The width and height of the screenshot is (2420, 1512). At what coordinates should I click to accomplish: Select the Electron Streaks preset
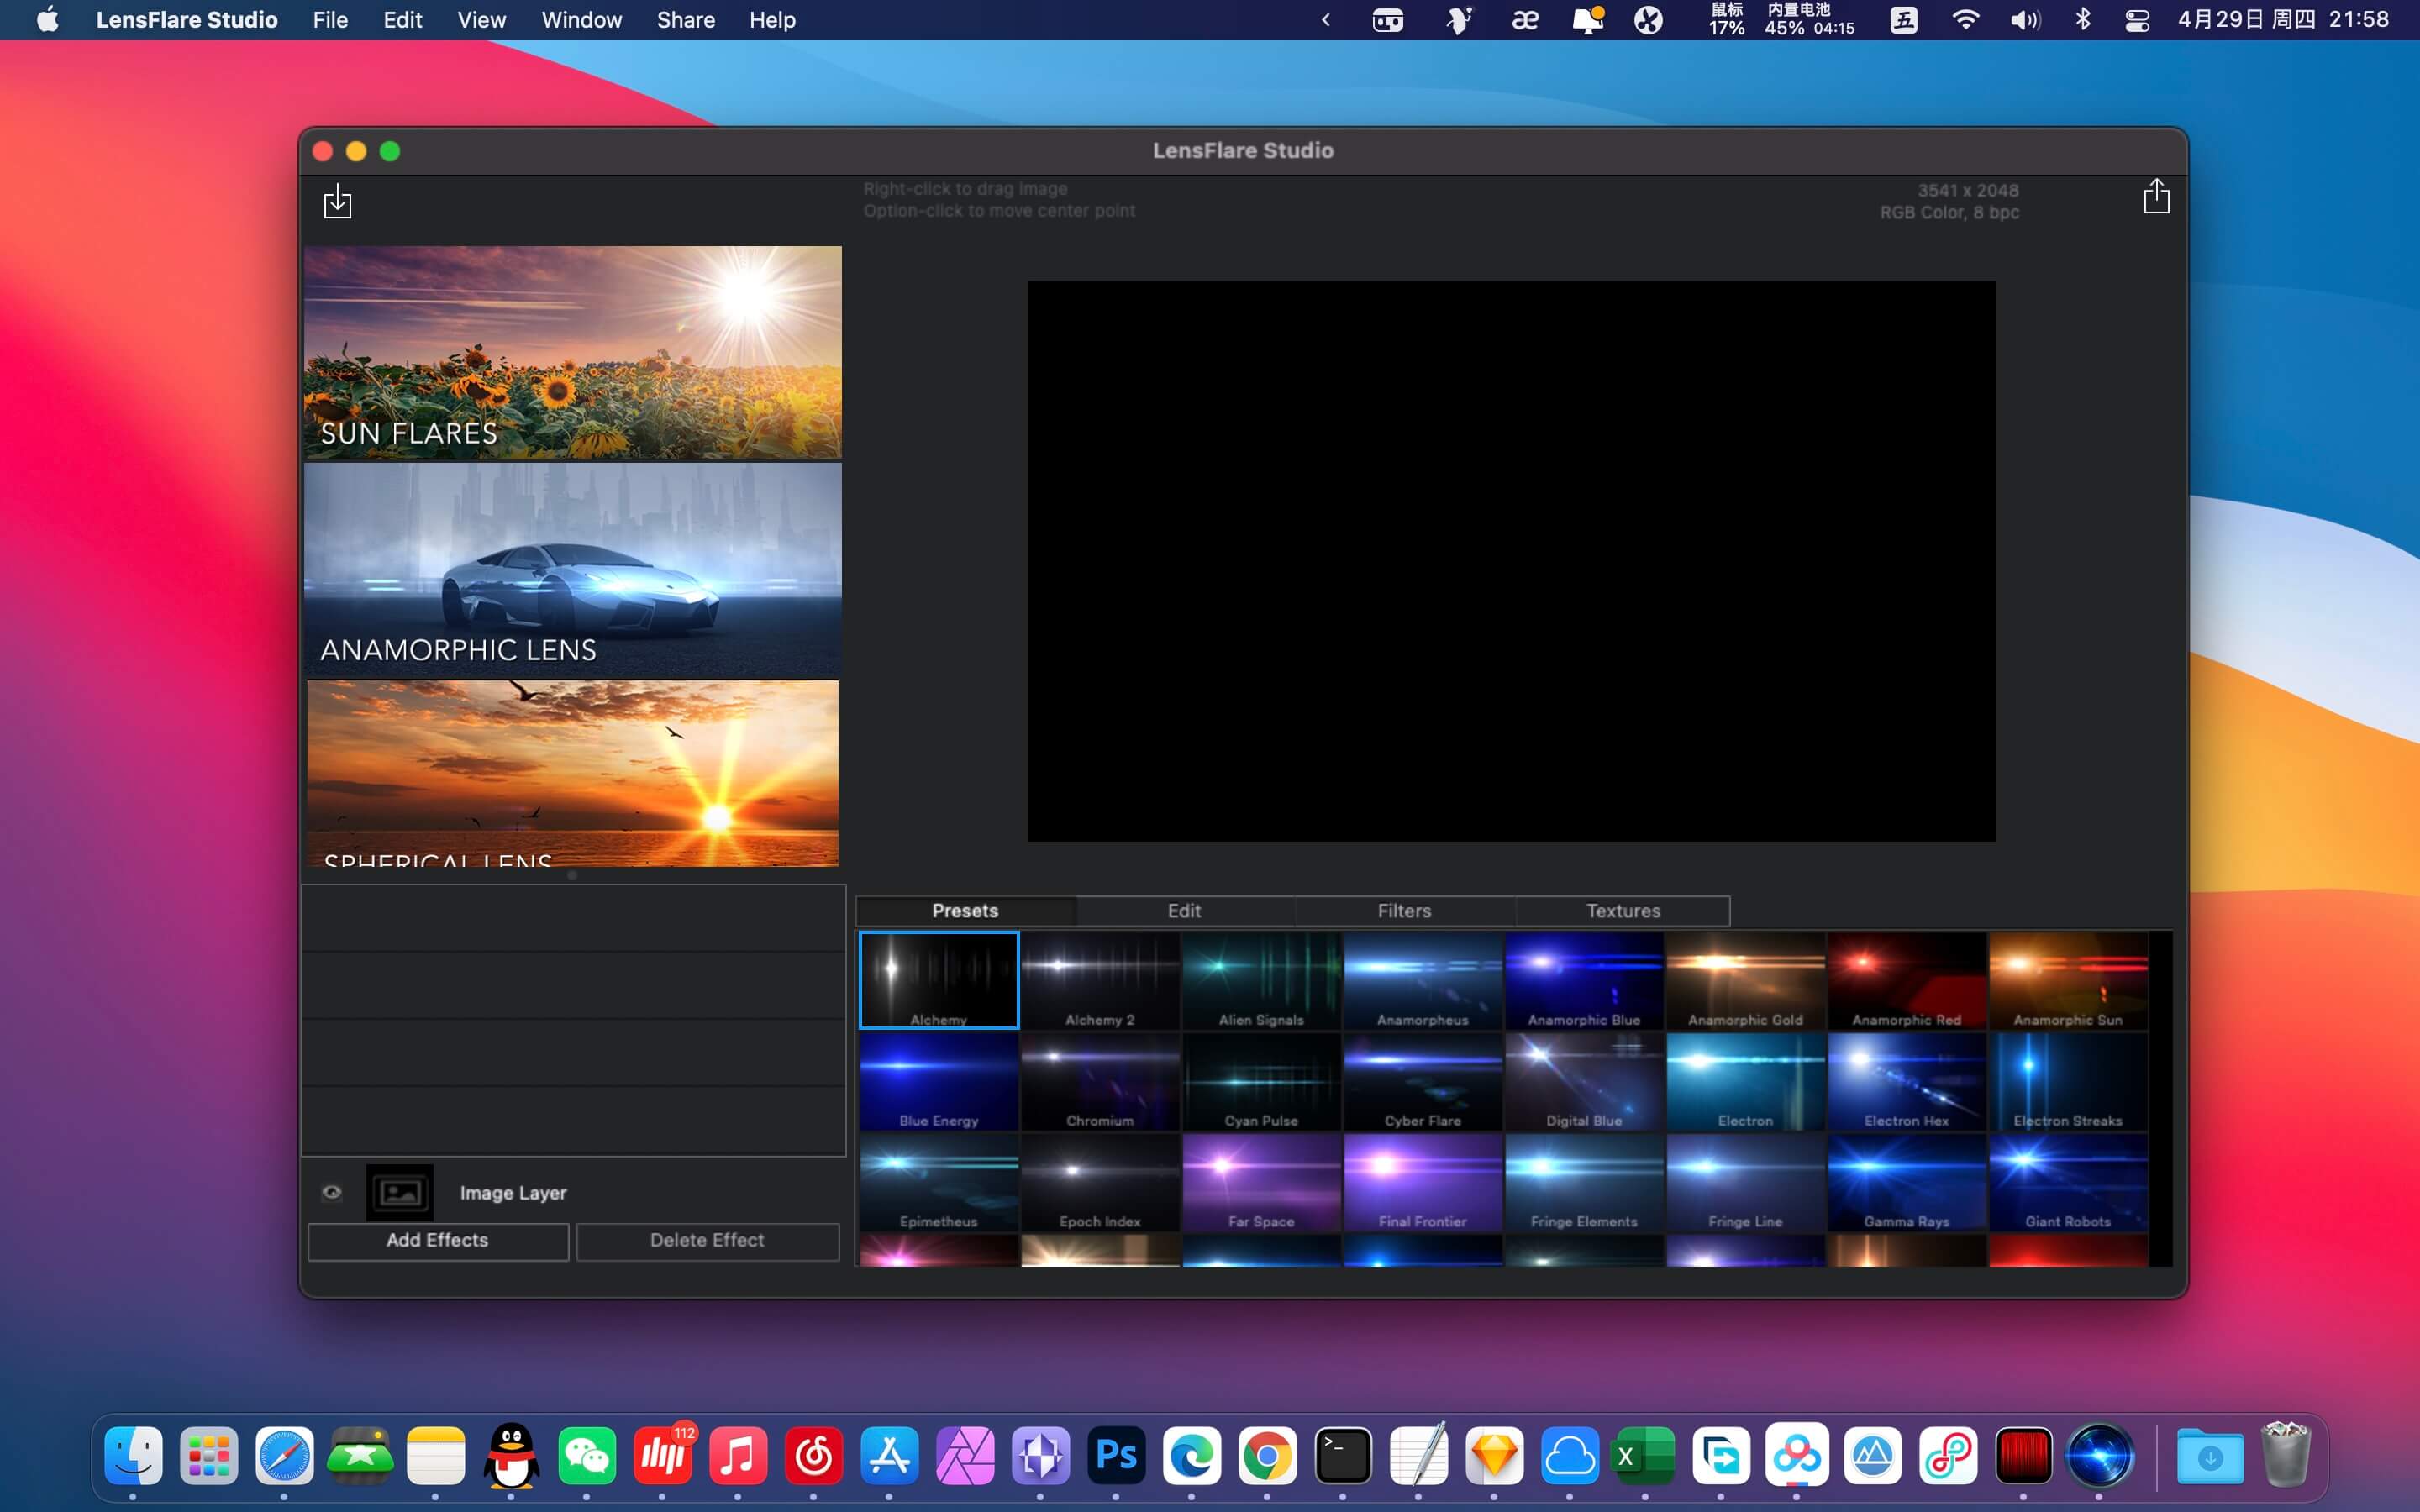tap(2068, 1081)
